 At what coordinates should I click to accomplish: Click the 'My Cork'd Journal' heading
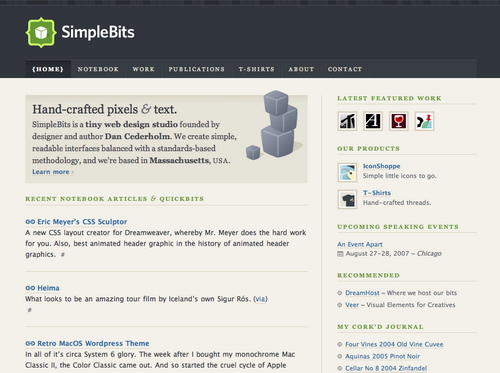[x=380, y=327]
